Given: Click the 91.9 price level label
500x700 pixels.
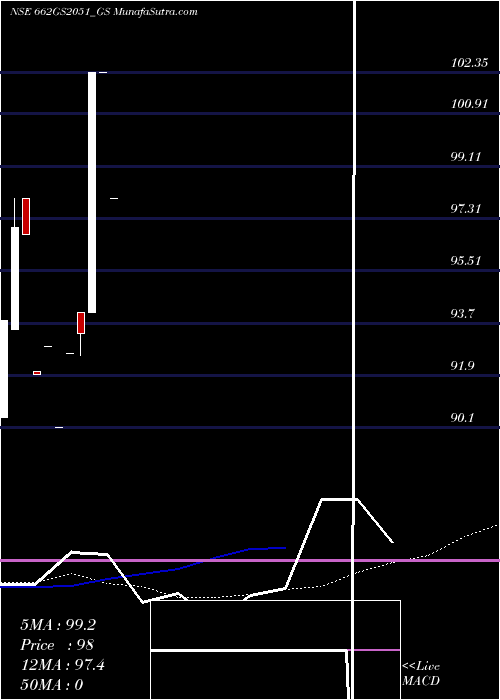Looking at the screenshot, I should (462, 366).
